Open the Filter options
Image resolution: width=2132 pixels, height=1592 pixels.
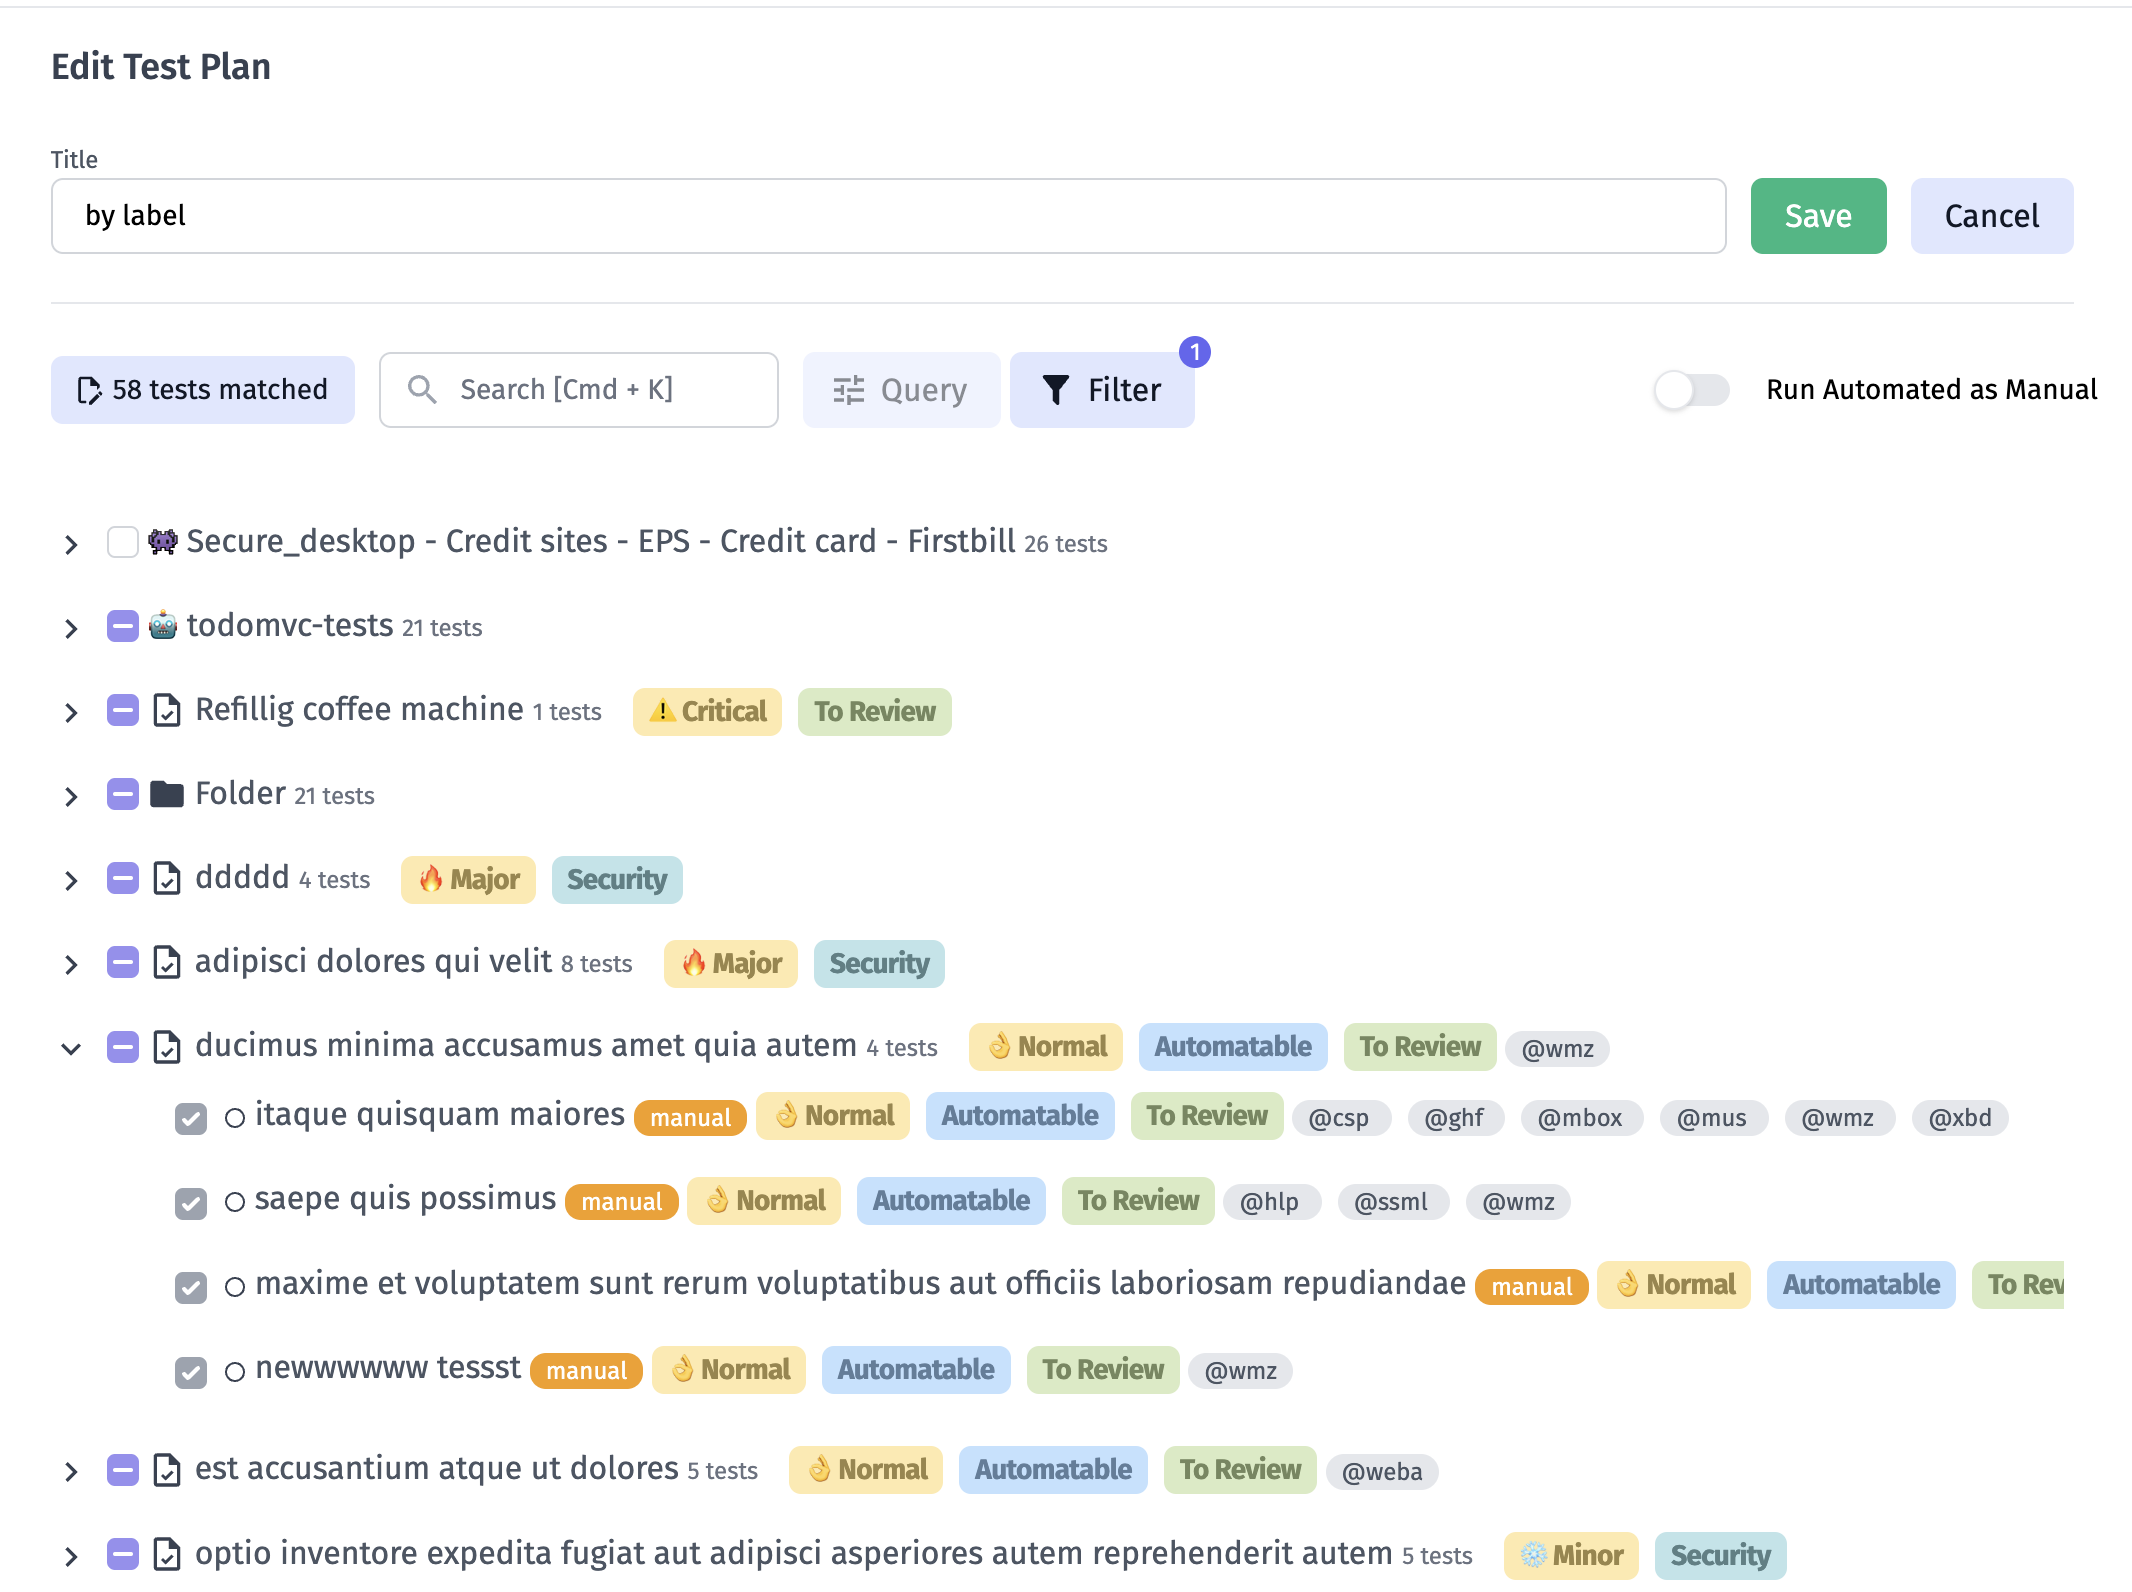pyautogui.click(x=1102, y=390)
